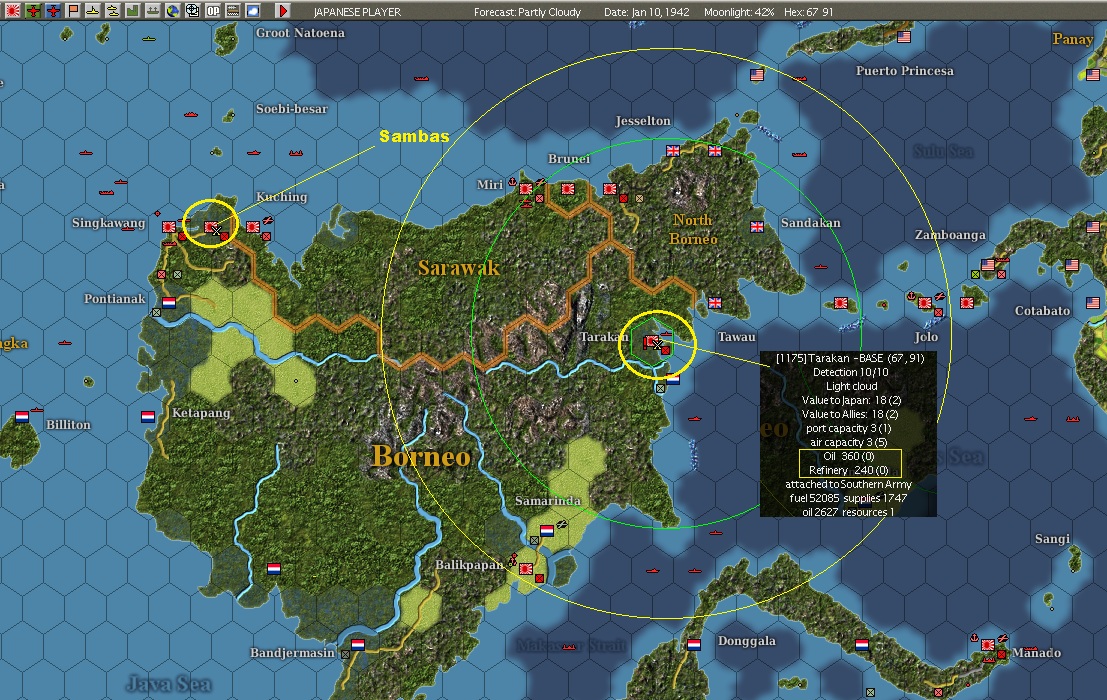
Task: Click the red end-turn arrow button
Action: tap(283, 11)
